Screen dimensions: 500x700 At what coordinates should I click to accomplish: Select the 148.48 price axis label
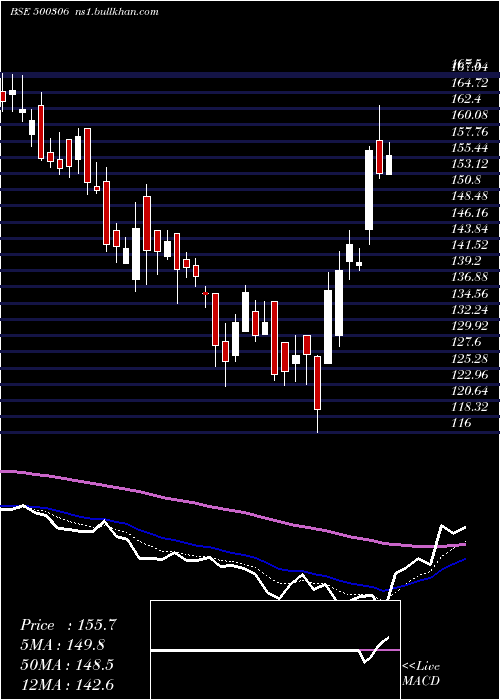point(470,196)
